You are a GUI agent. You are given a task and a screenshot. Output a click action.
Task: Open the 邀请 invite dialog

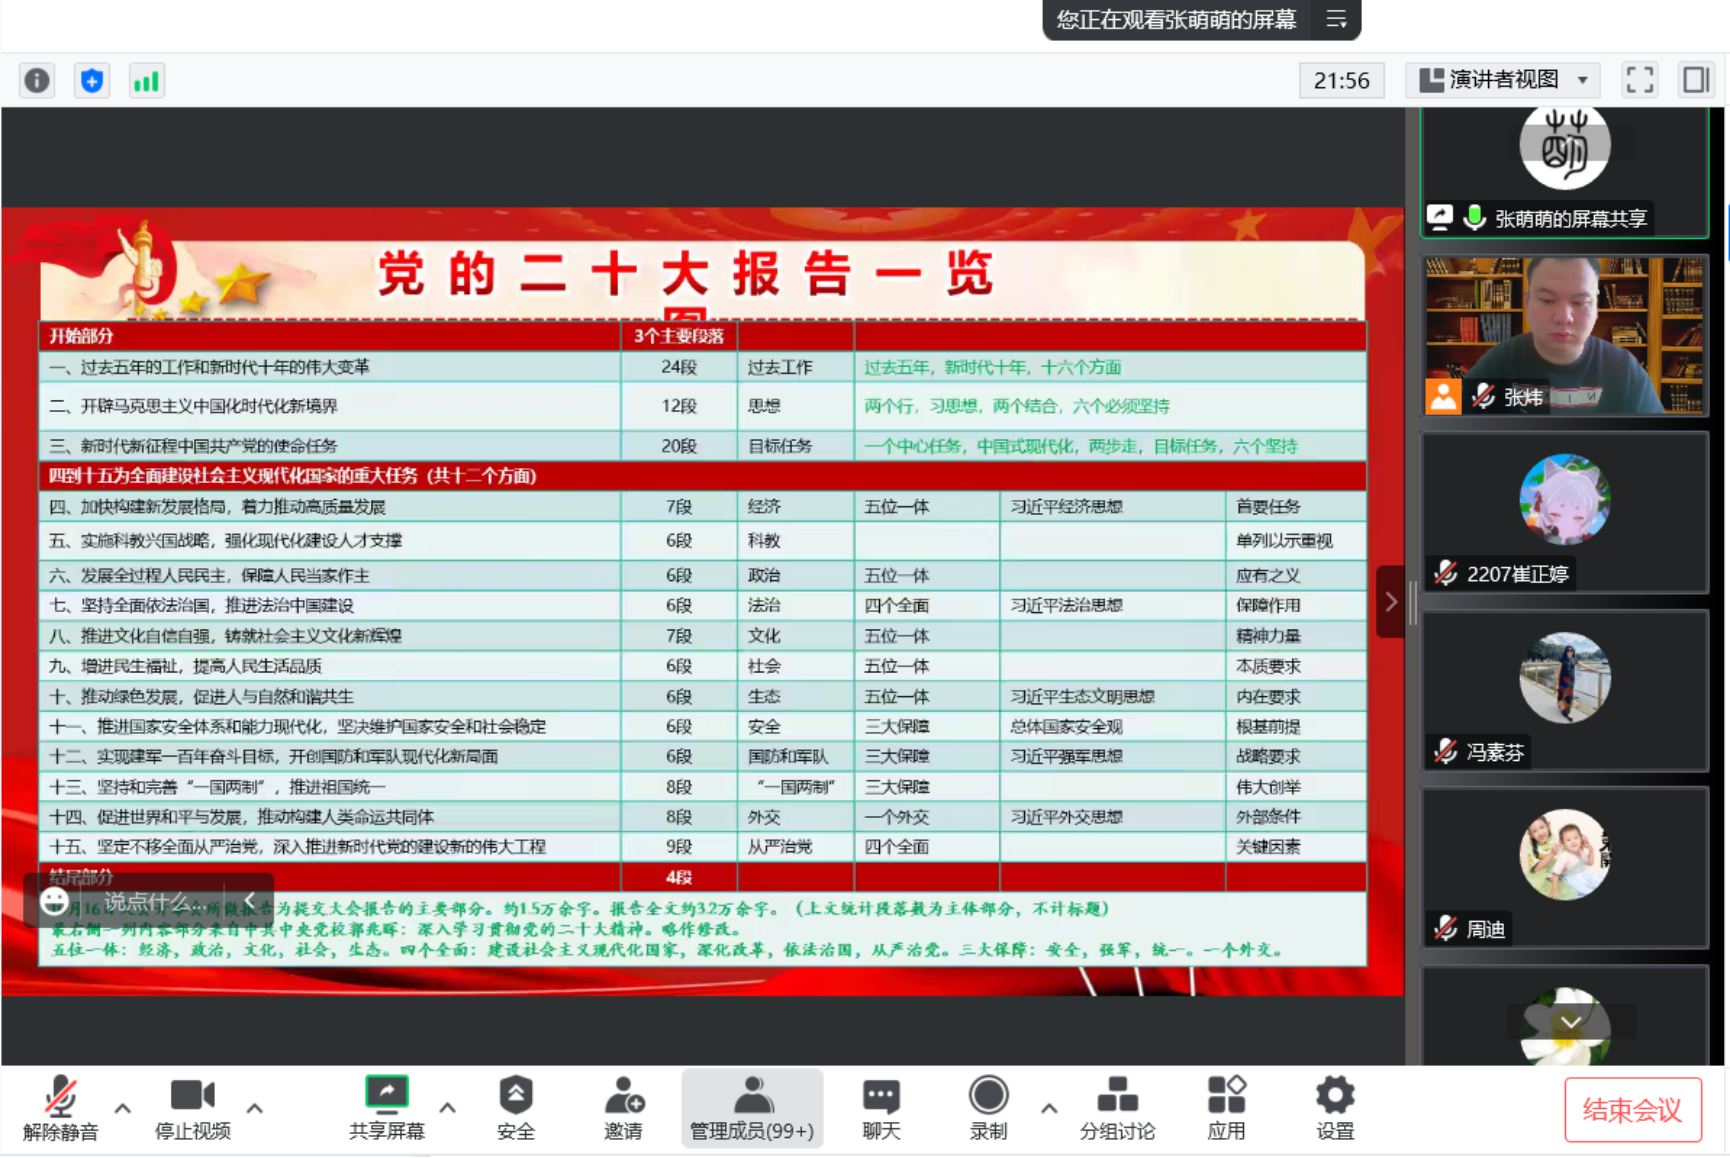click(x=623, y=1108)
